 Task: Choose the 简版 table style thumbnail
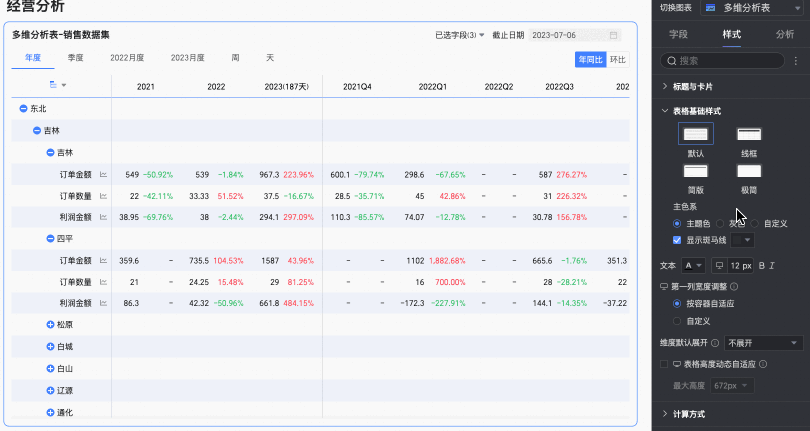pos(695,172)
